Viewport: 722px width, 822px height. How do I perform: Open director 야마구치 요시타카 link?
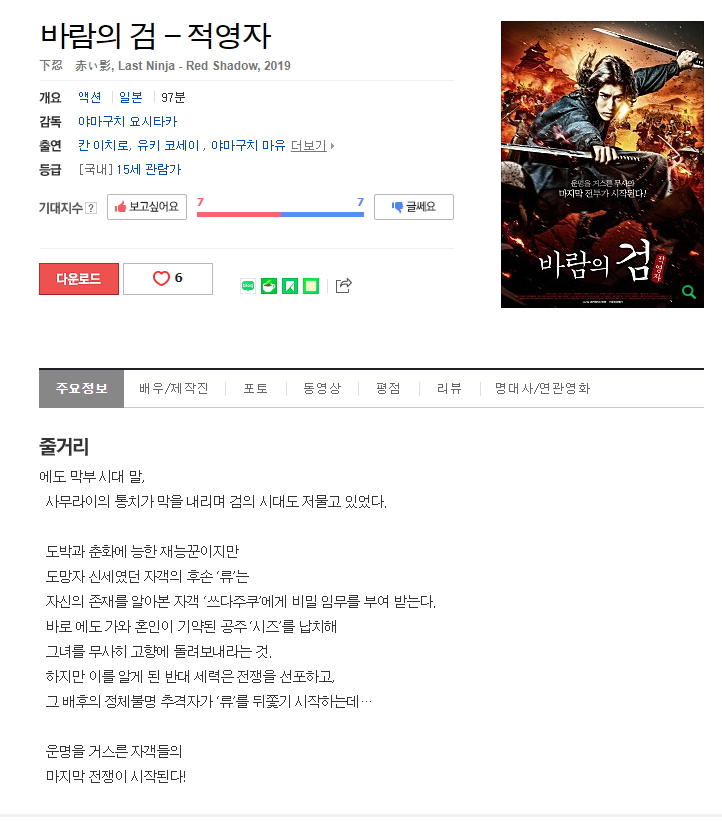[x=127, y=122]
